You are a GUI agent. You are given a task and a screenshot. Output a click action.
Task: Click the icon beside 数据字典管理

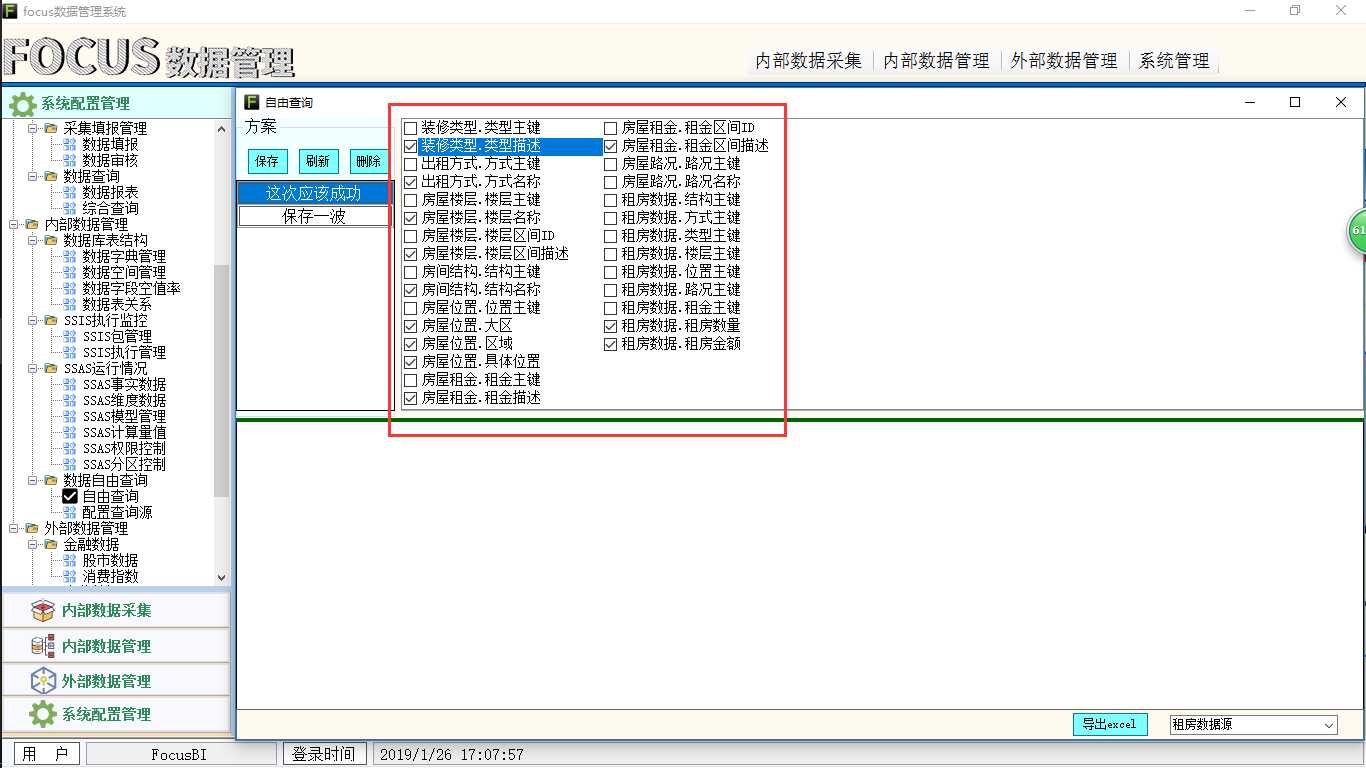(70, 256)
